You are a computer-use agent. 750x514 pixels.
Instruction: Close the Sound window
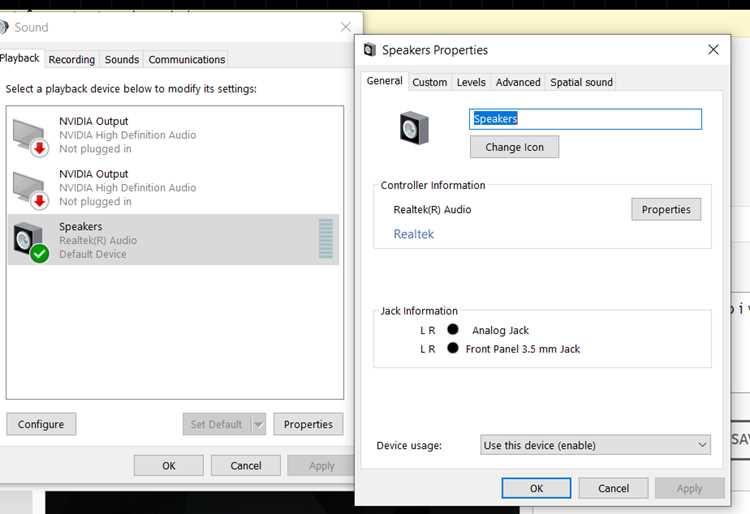coord(346,27)
